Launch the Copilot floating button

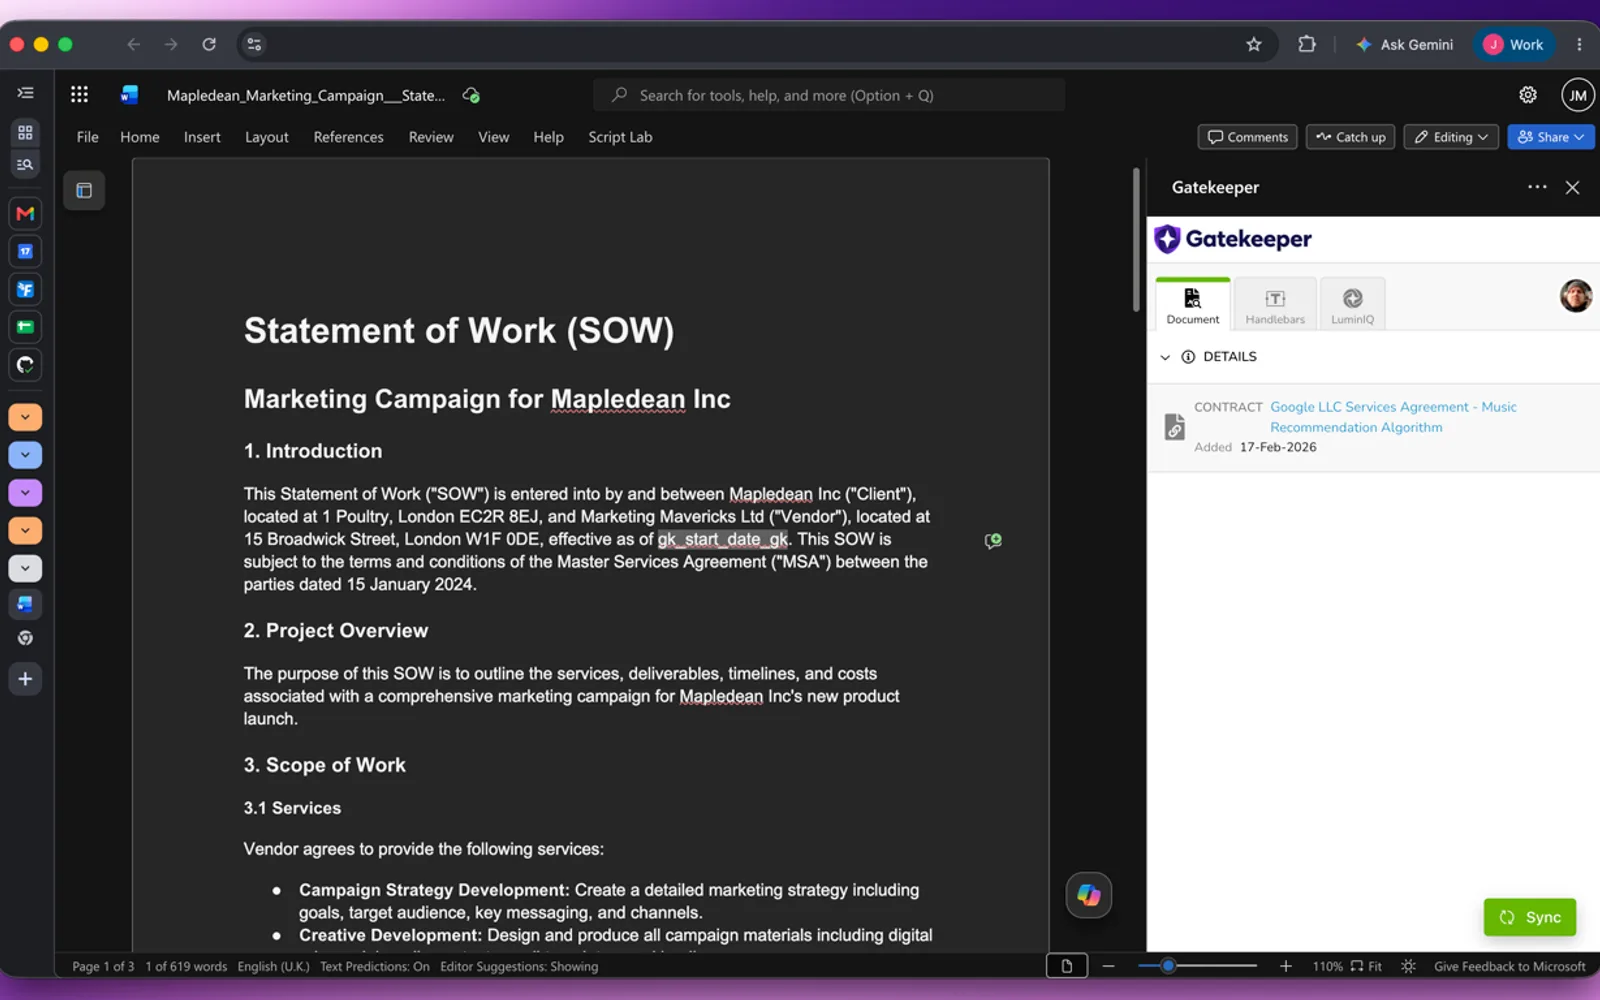(1088, 895)
